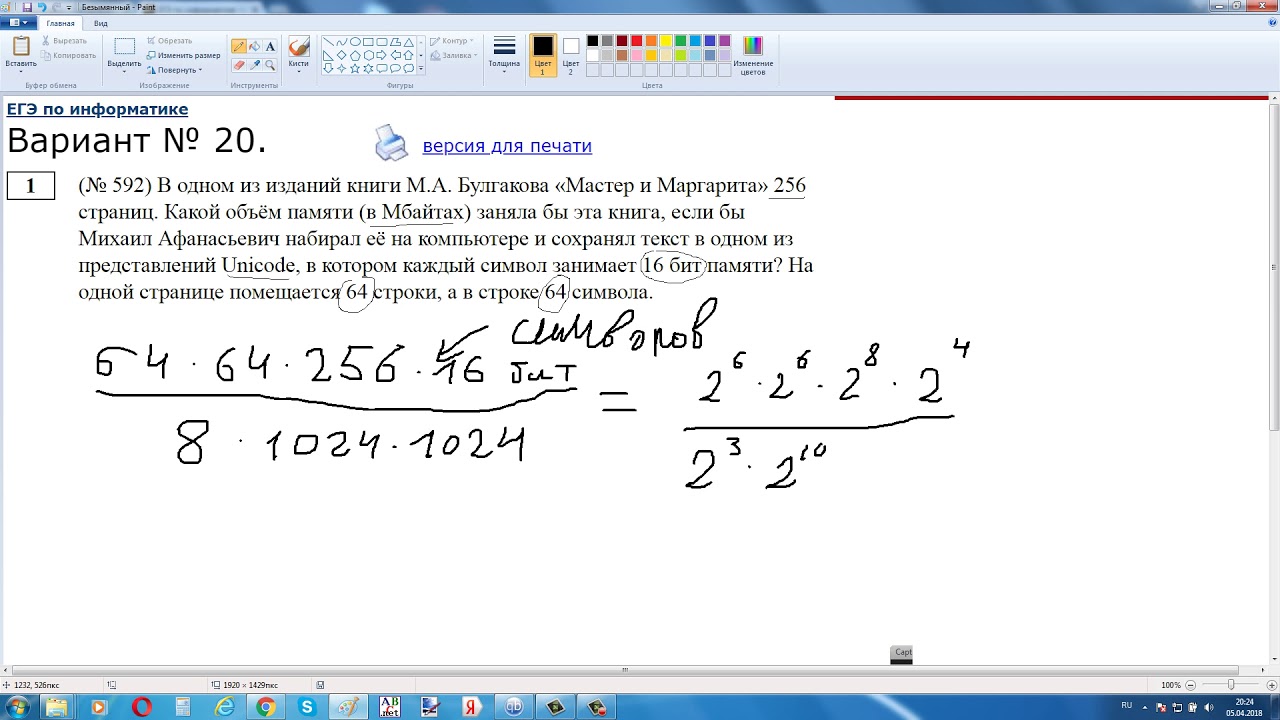This screenshot has width=1280, height=720.
Task: Click the Вставить paste clipboard icon
Action: coord(21,46)
